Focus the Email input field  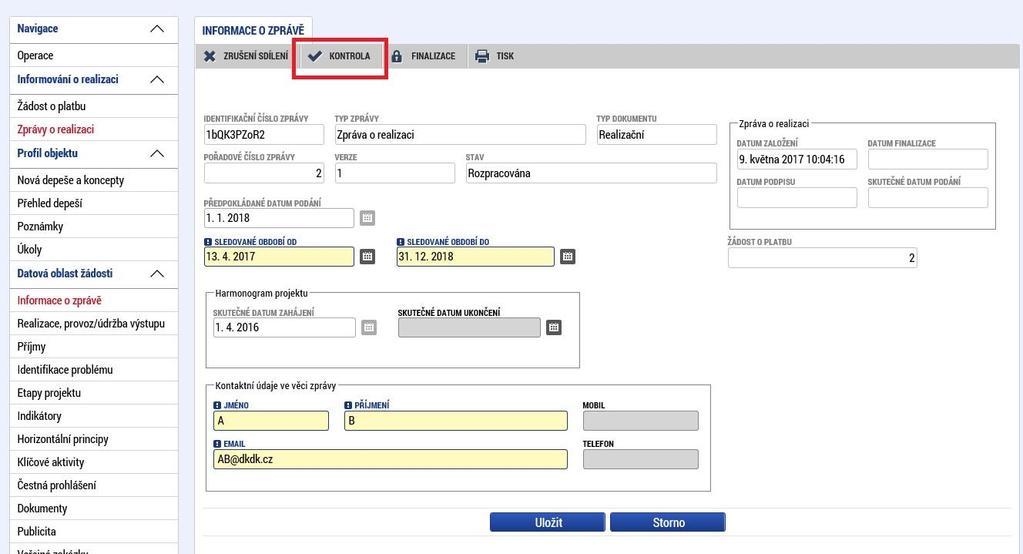(x=390, y=459)
